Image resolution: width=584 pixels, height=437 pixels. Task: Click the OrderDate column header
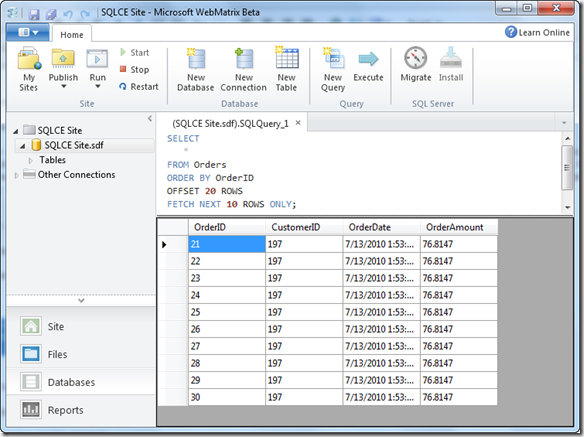point(381,227)
